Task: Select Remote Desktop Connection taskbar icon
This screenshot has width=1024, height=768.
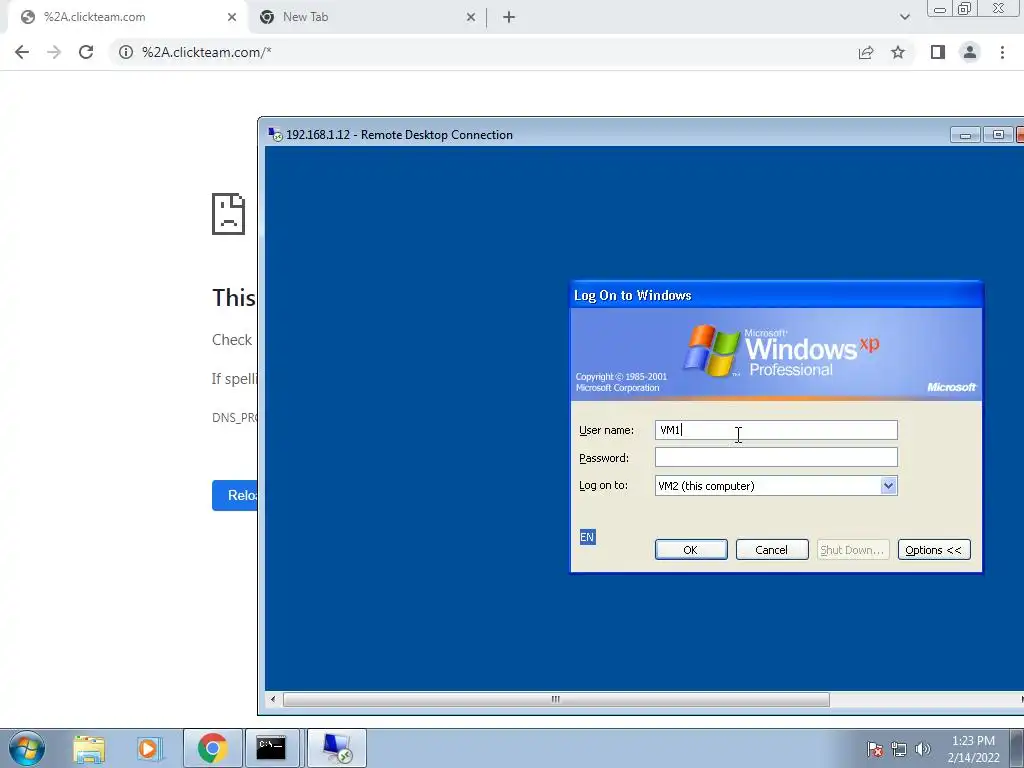Action: [x=337, y=748]
